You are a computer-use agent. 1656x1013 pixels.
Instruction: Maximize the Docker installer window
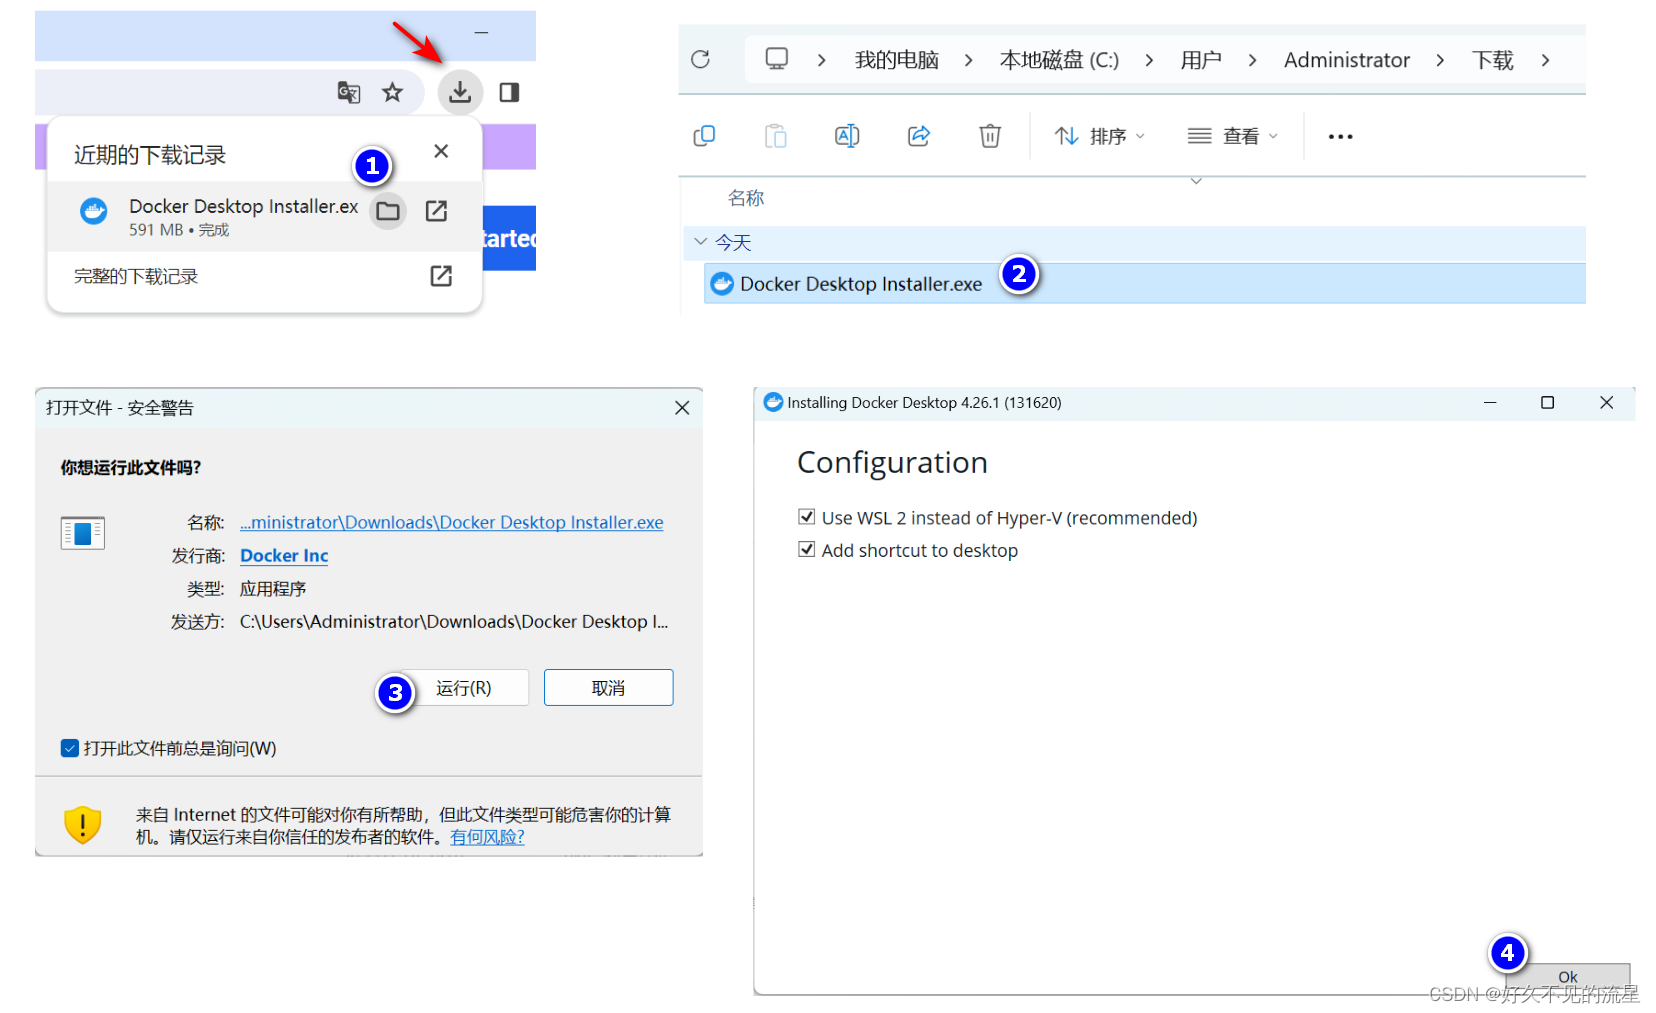(1547, 402)
